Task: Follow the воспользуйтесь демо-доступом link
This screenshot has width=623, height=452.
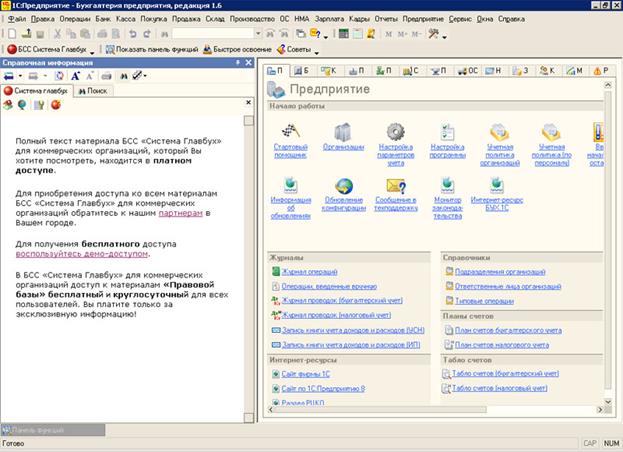Action: point(82,253)
